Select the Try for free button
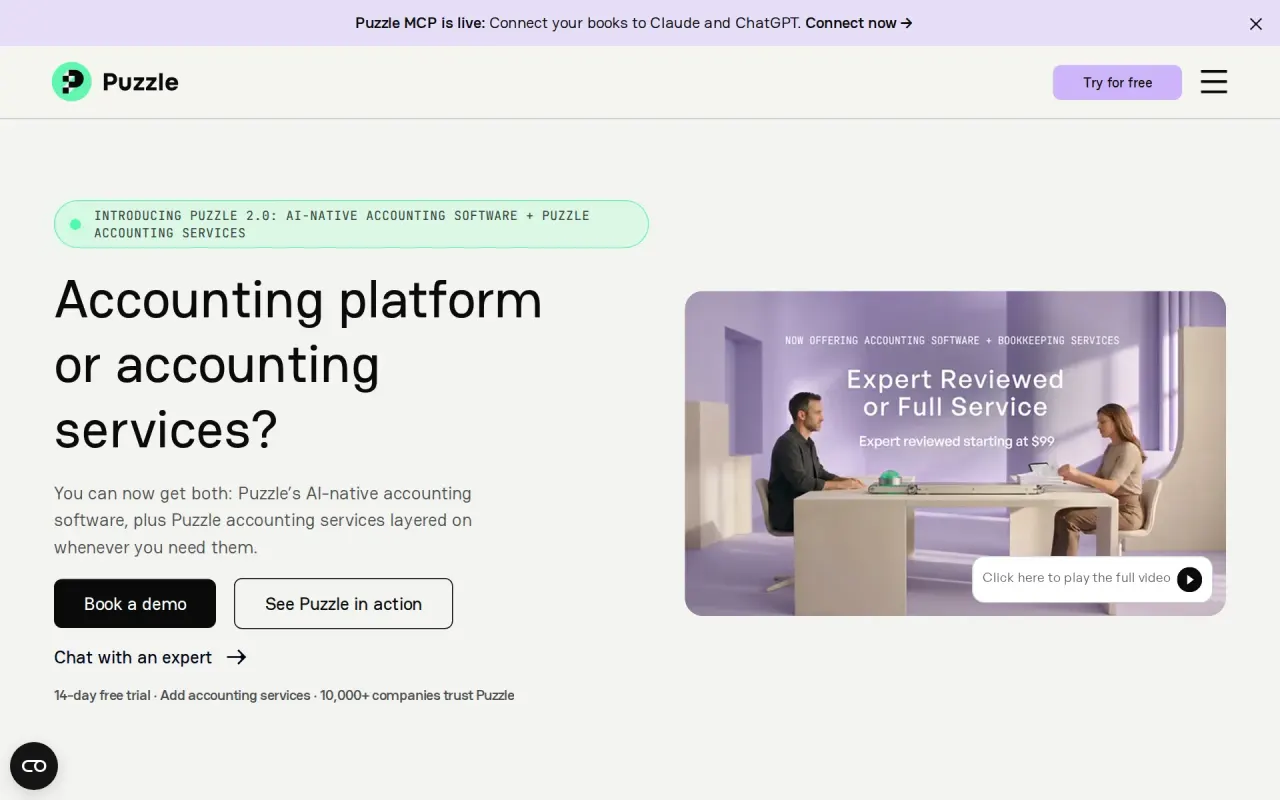Image resolution: width=1280 pixels, height=800 pixels. 1117,82
